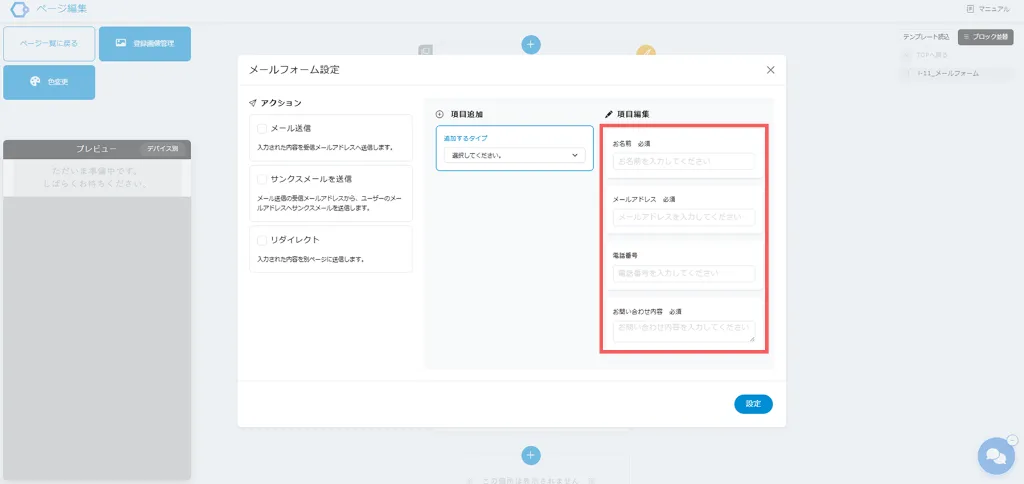Enable the メール送信 checkbox
The height and width of the screenshot is (484, 1024).
tap(262, 129)
